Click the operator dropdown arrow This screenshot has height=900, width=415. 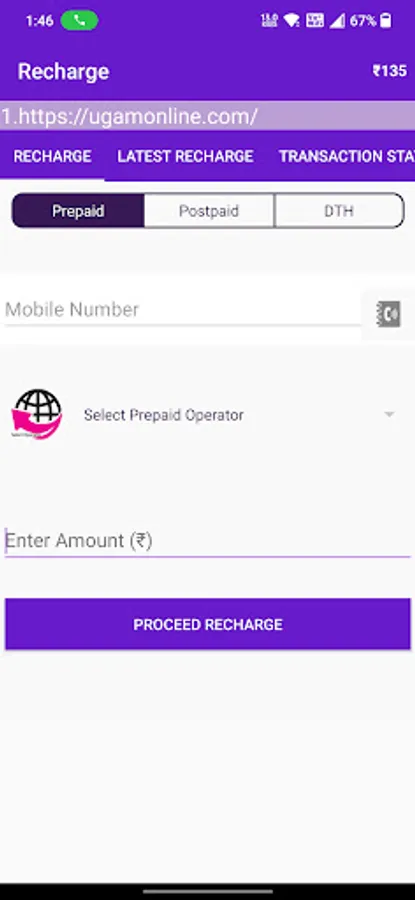(389, 414)
